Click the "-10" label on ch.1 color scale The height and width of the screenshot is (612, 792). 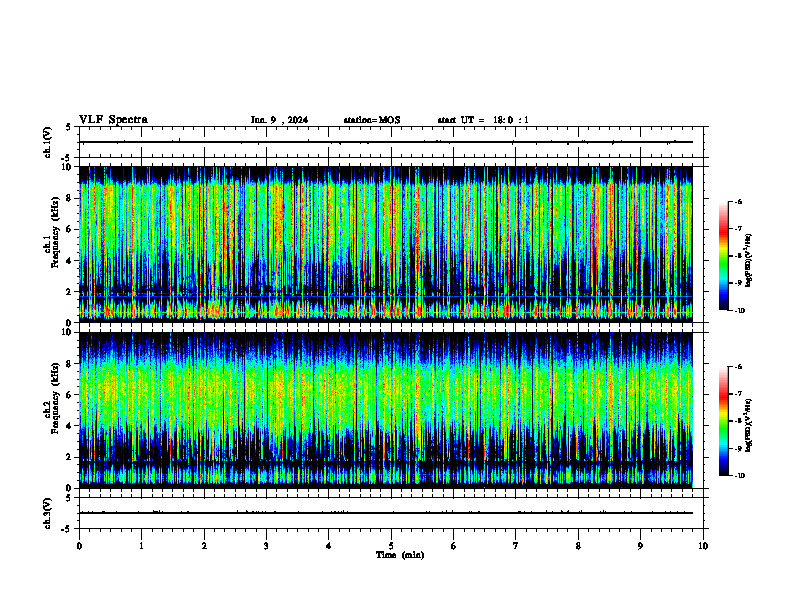(x=739, y=311)
